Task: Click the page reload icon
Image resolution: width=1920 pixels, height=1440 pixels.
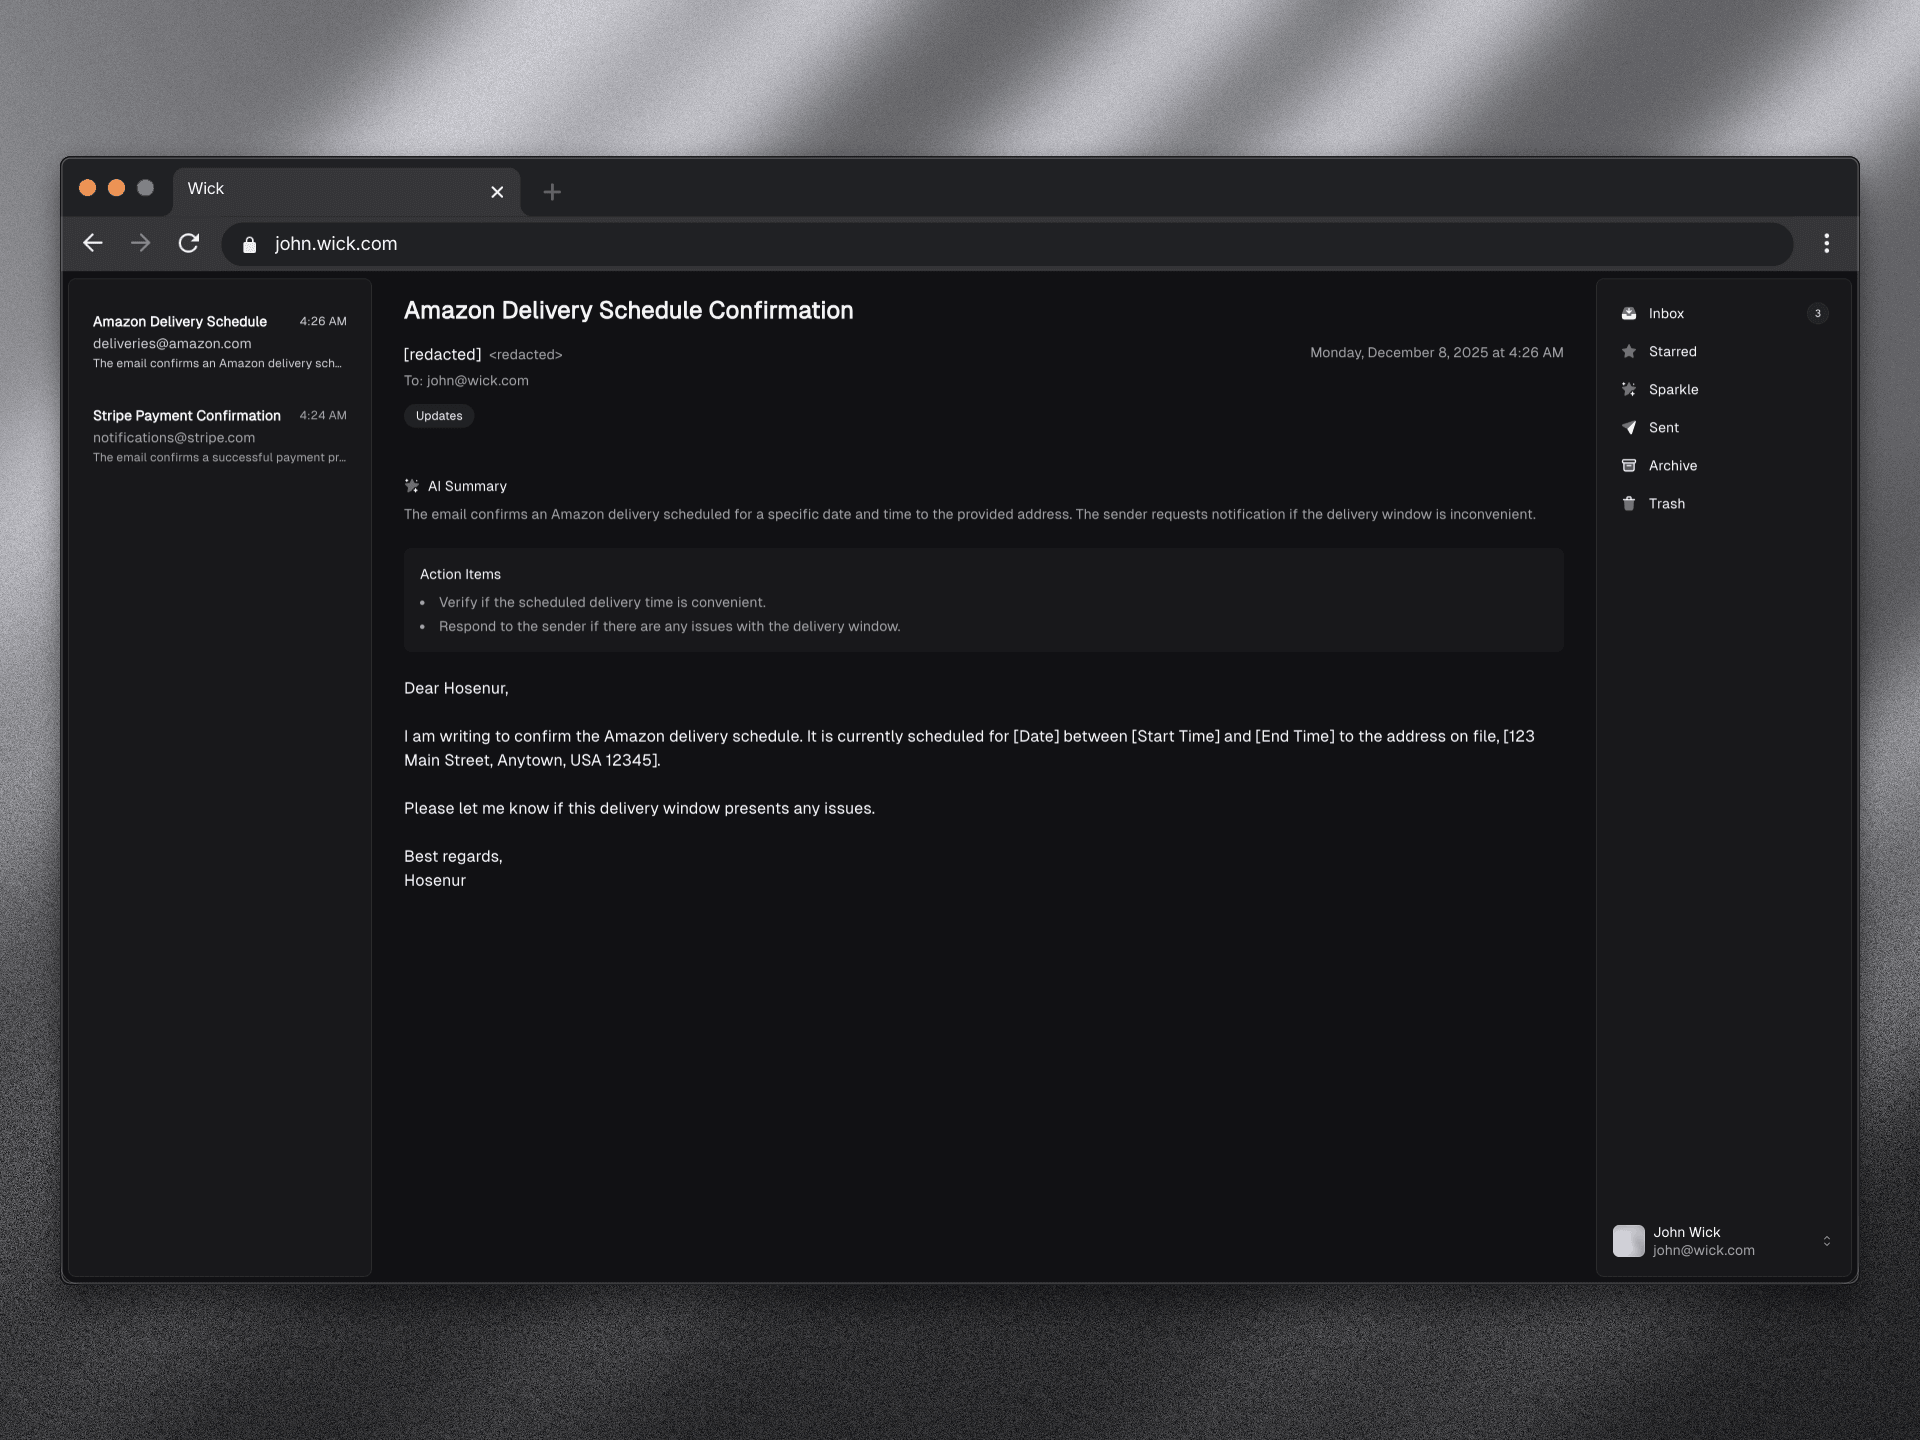Action: pos(189,242)
